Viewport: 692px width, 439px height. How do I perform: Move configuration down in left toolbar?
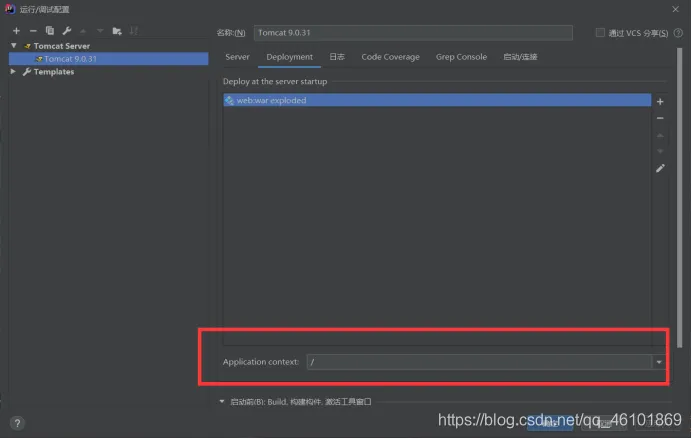pos(100,31)
